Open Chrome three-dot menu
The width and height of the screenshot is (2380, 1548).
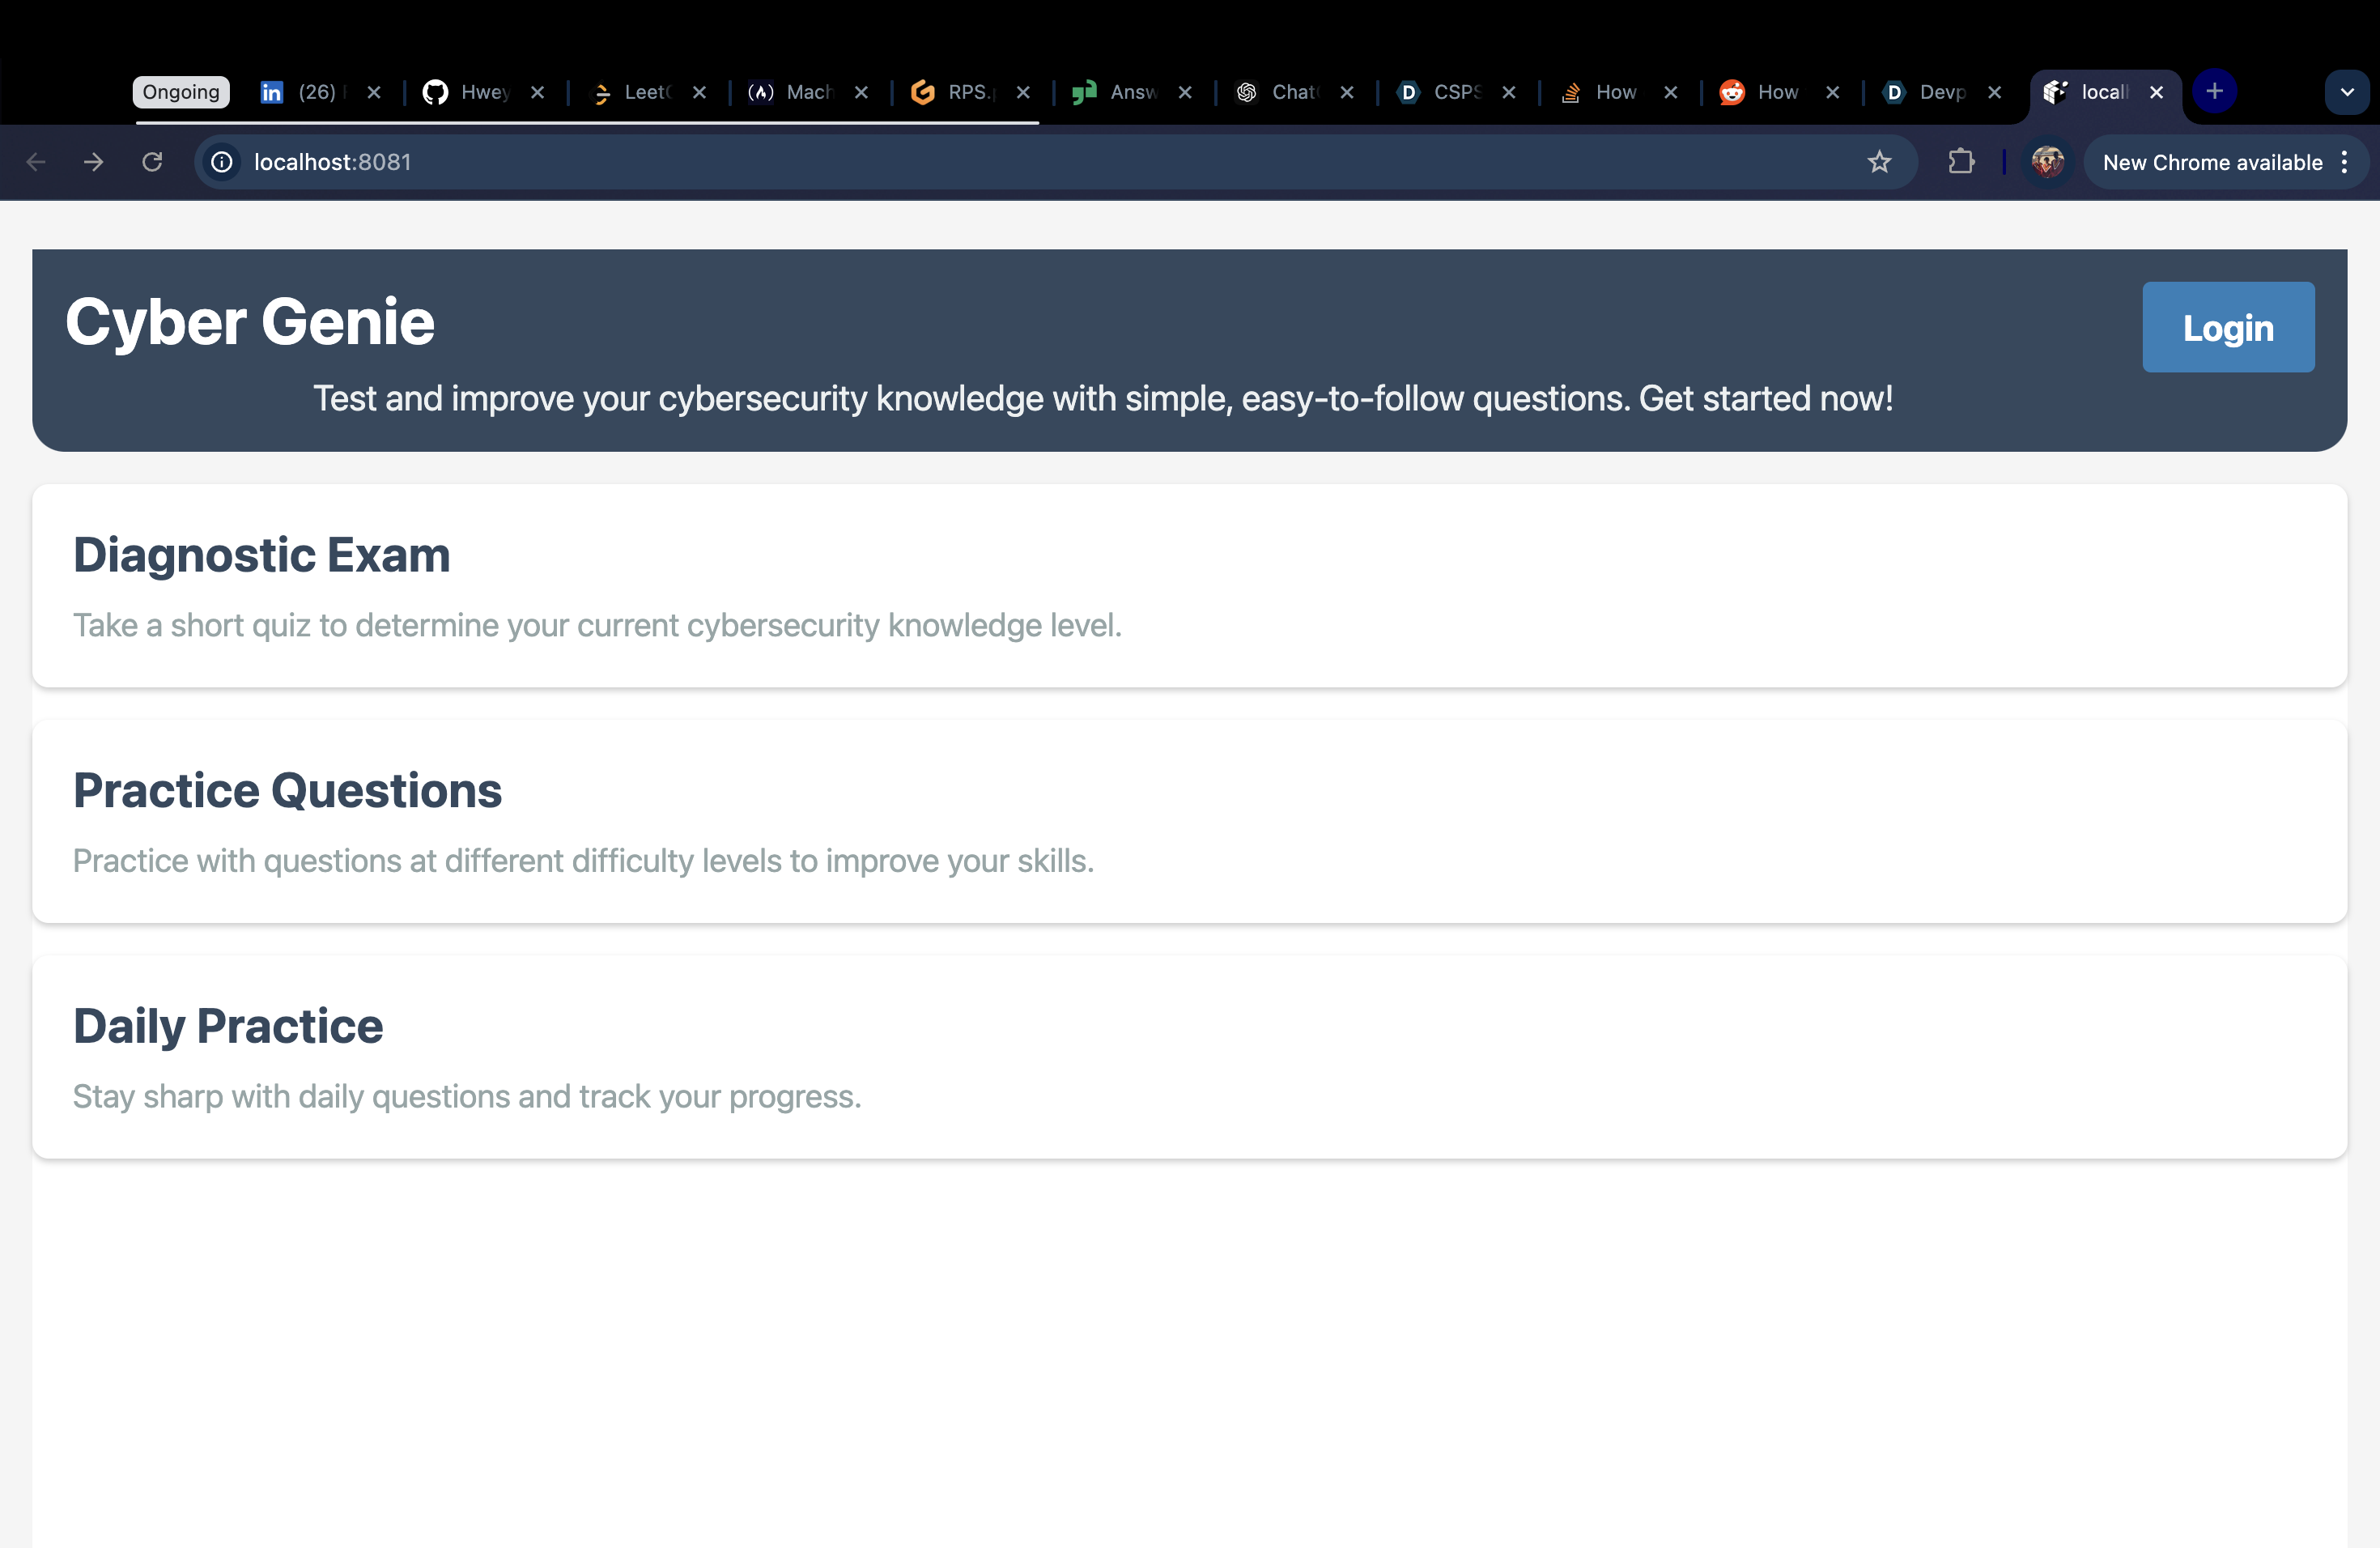tap(2344, 162)
